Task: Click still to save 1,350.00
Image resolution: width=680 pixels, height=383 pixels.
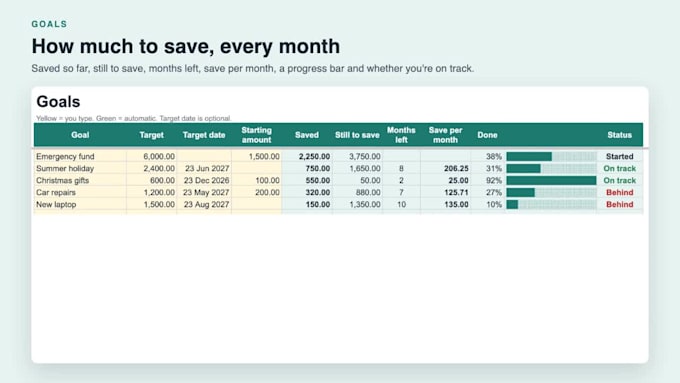Action: (x=357, y=204)
